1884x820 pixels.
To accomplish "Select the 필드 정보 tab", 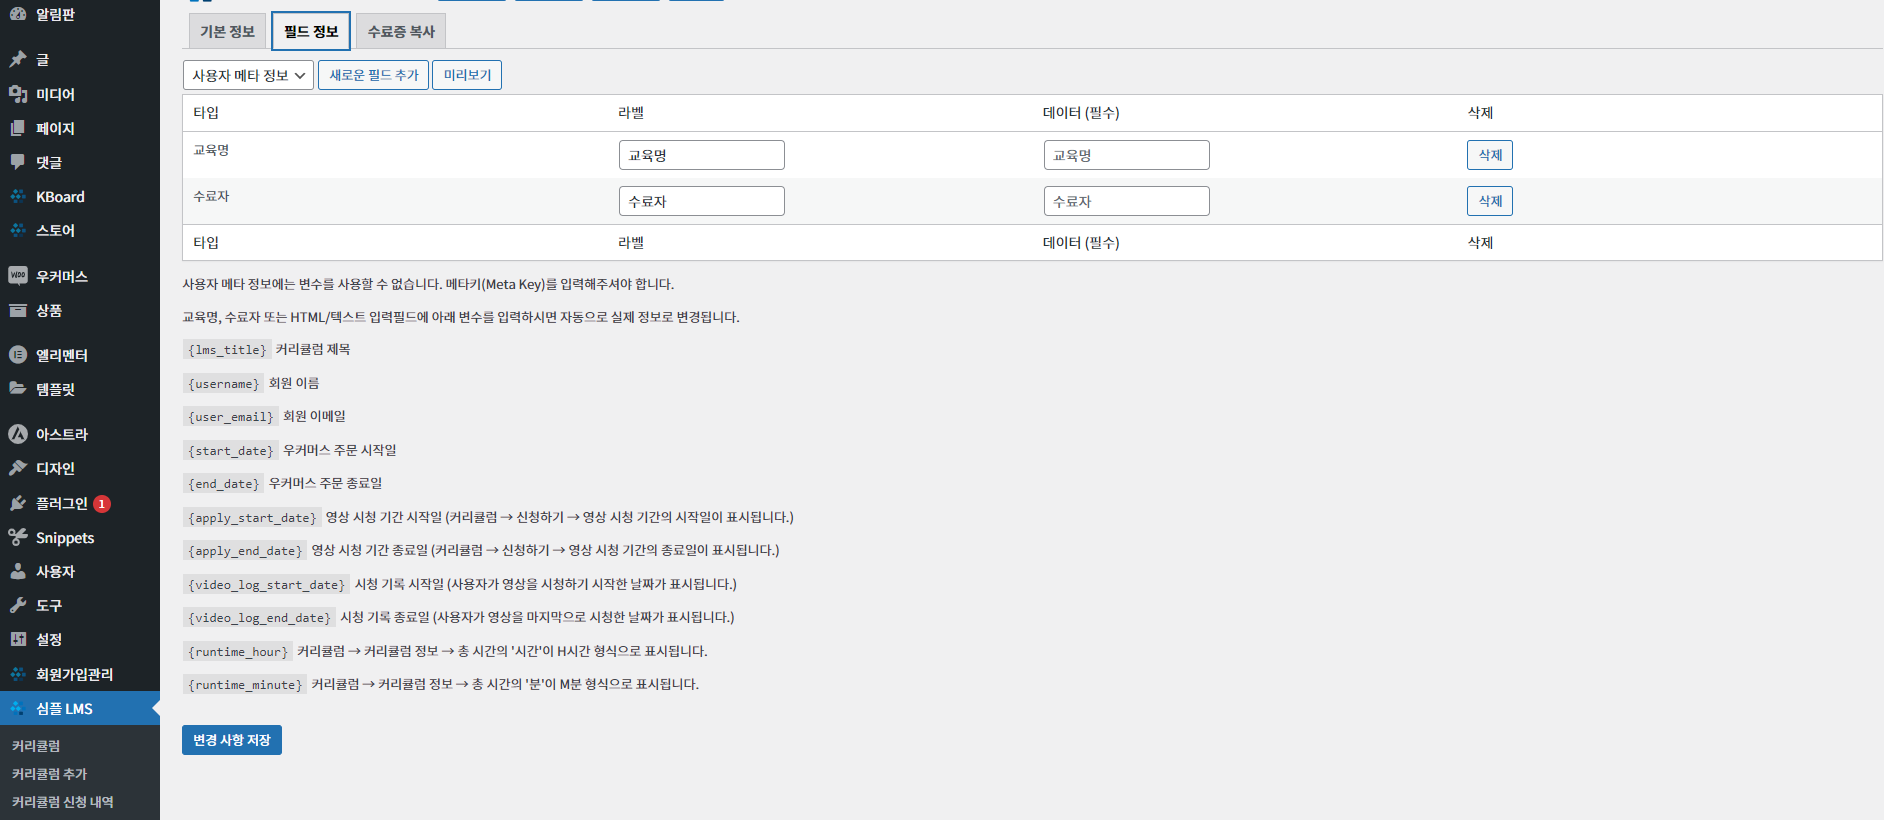I will click(311, 32).
